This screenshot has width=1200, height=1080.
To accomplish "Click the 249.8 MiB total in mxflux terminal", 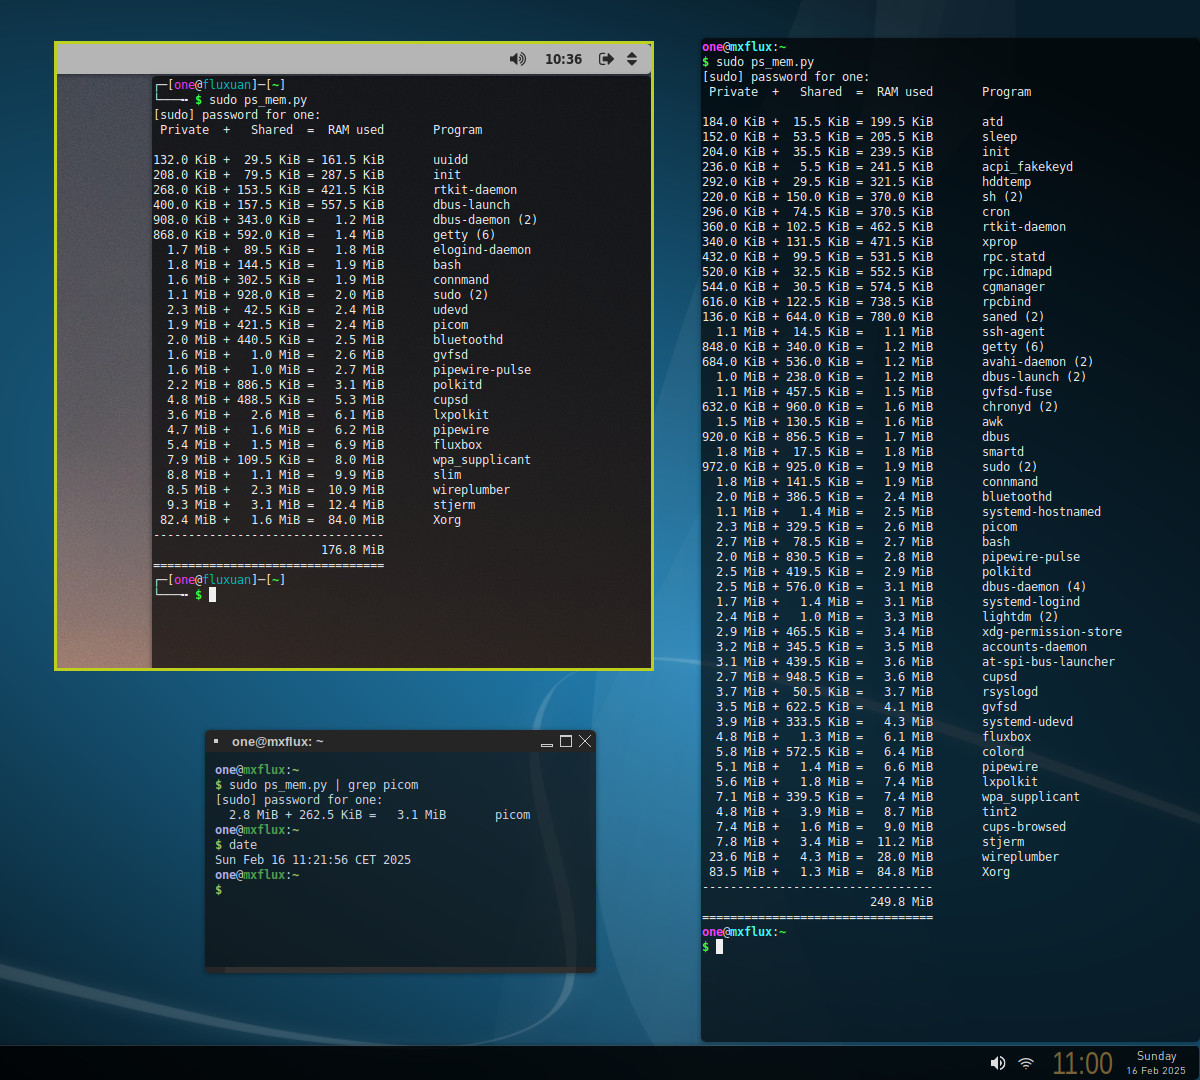I will pyautogui.click(x=901, y=902).
